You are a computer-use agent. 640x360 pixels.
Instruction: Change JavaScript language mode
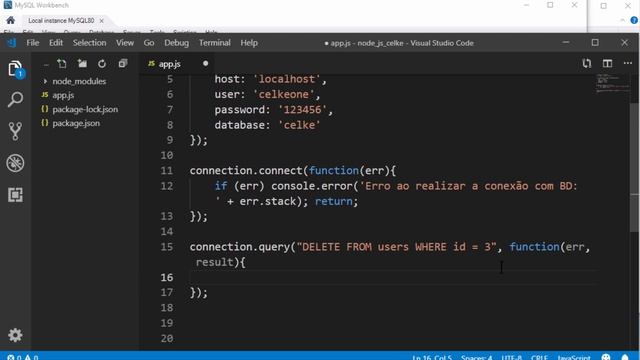tap(574, 358)
